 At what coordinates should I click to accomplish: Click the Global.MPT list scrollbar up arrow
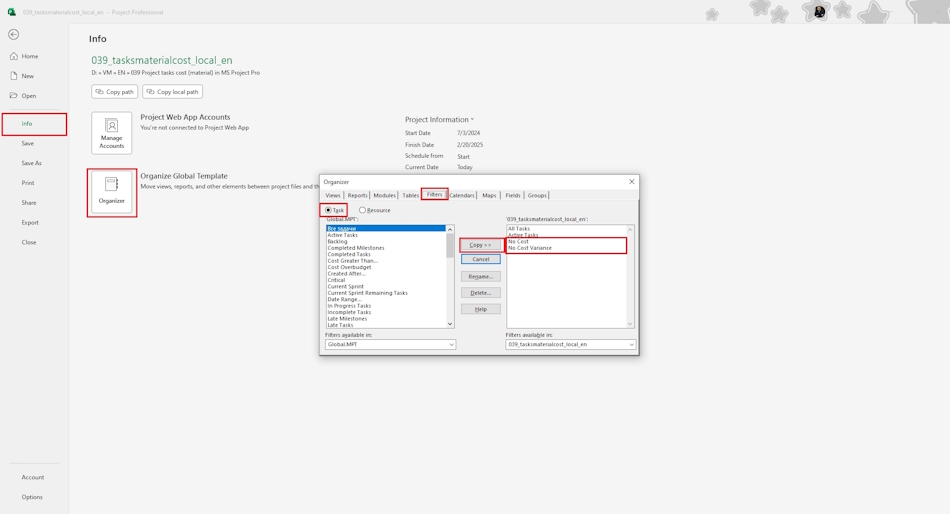[450, 229]
